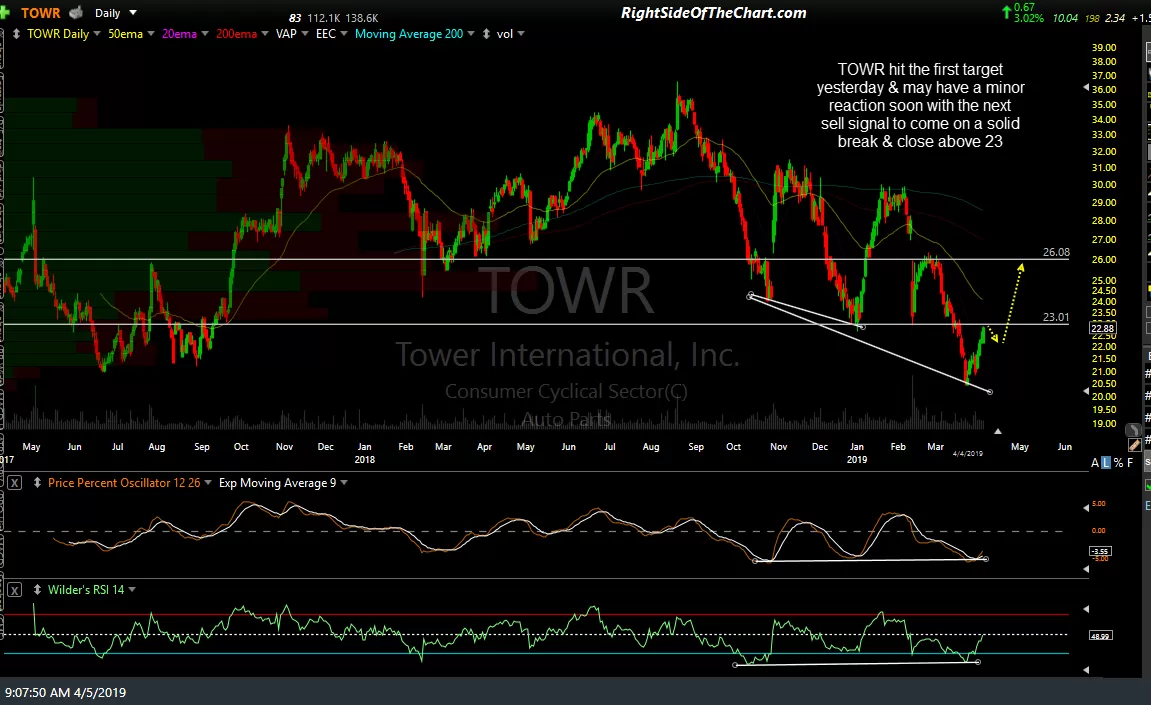Click the green plus add-indicator icon
Viewport: 1151px width, 705px height.
pyautogui.click(x=4, y=12)
